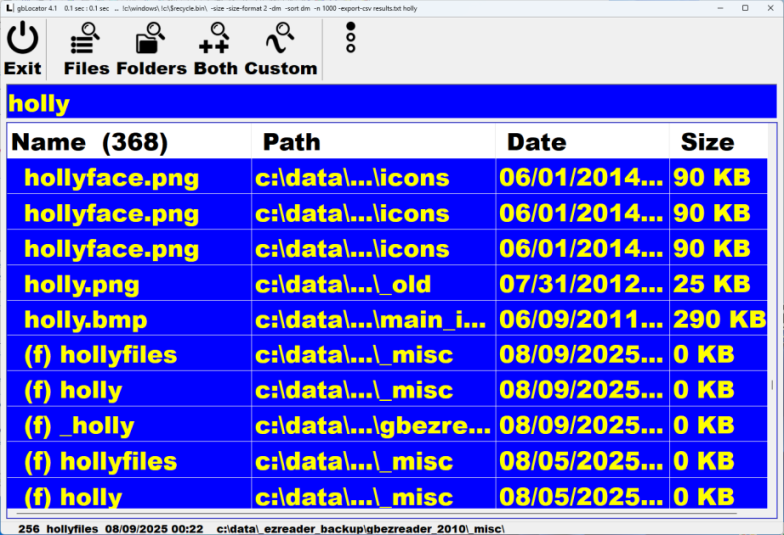
Task: Click the 290 KB size cell
Action: [720, 320]
